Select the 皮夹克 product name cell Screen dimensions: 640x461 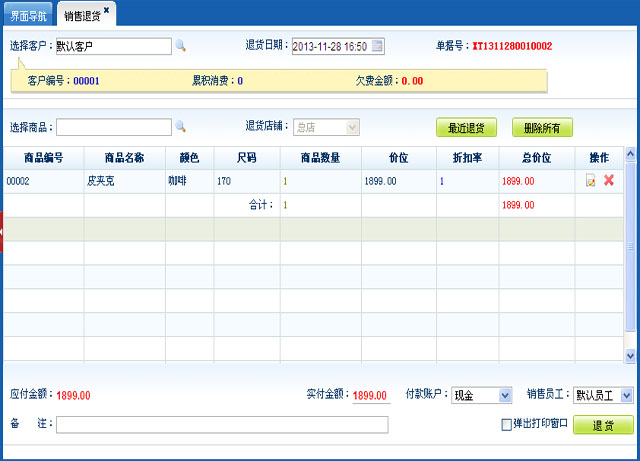click(x=124, y=181)
